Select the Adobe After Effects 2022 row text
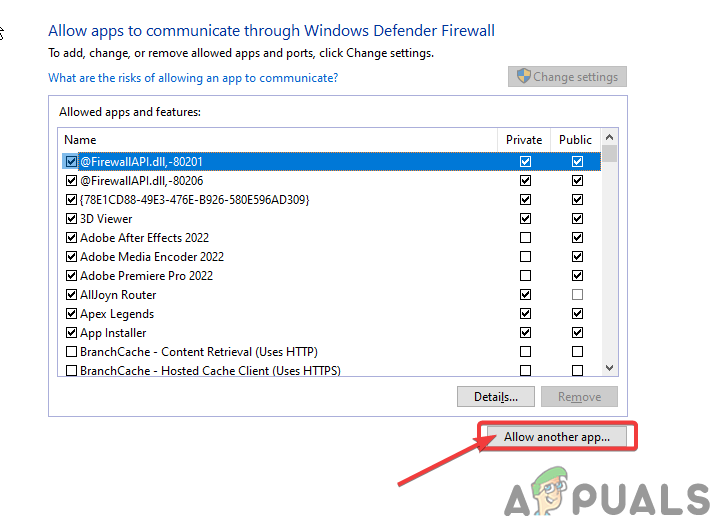The width and height of the screenshot is (716, 525). (x=144, y=237)
